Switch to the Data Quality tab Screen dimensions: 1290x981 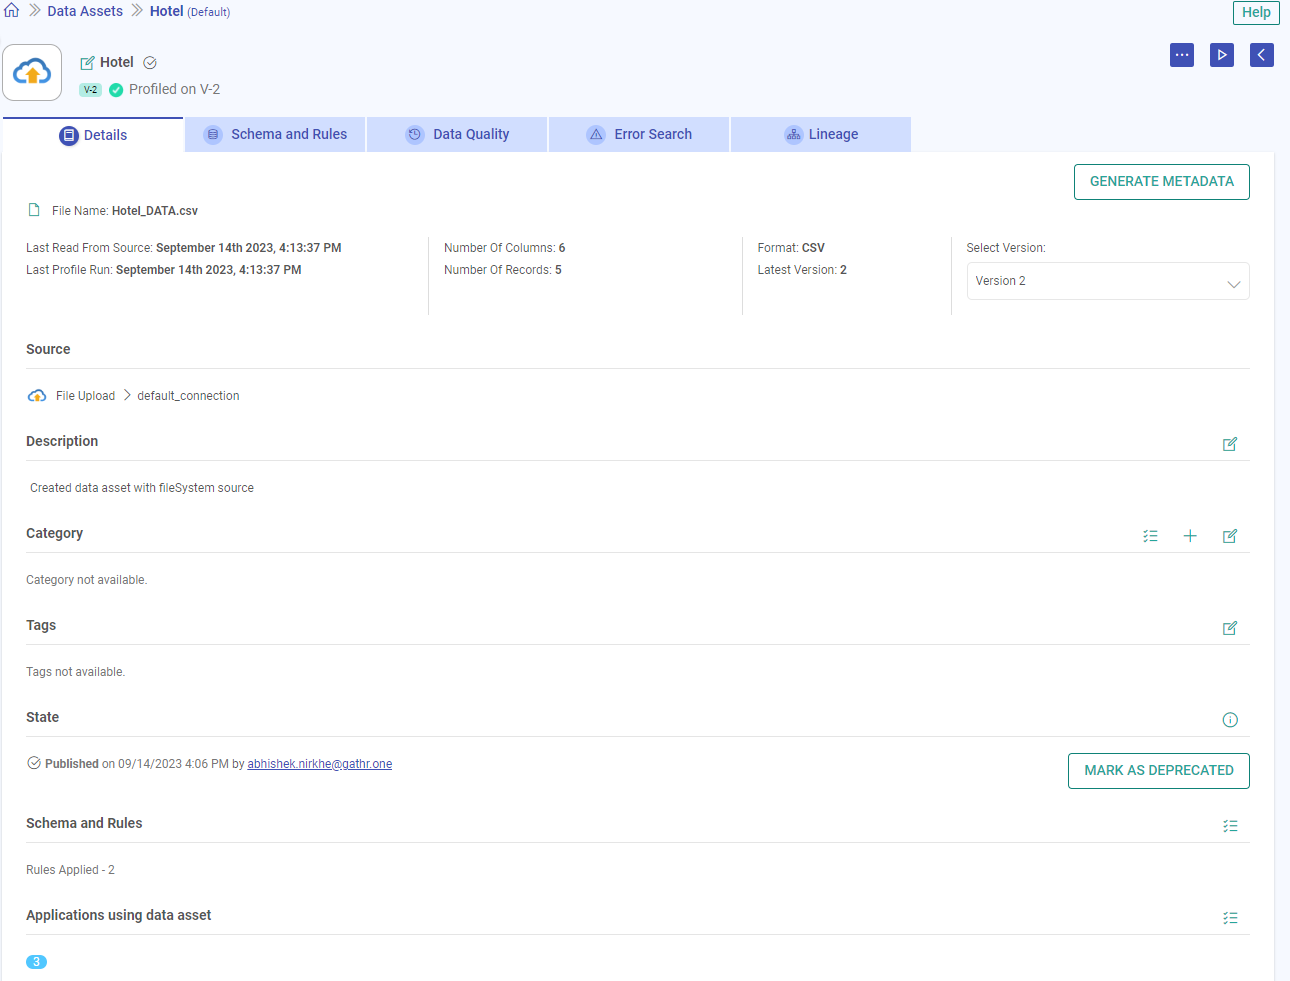click(456, 133)
